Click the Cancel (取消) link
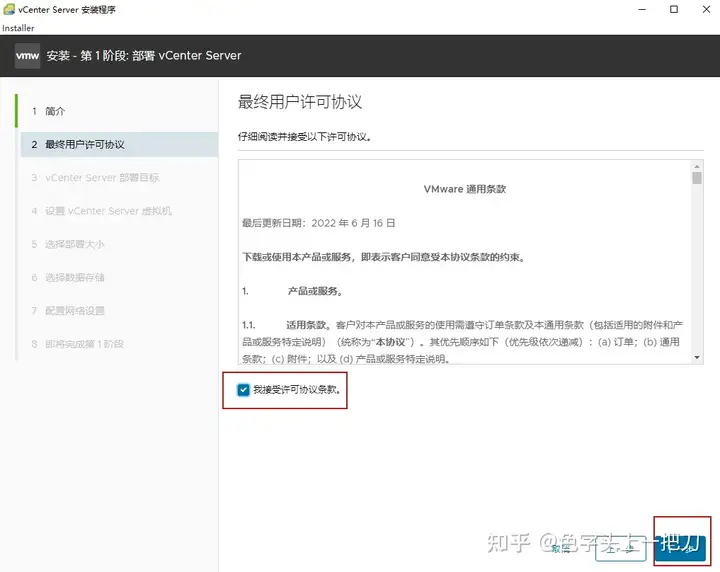 point(561,549)
